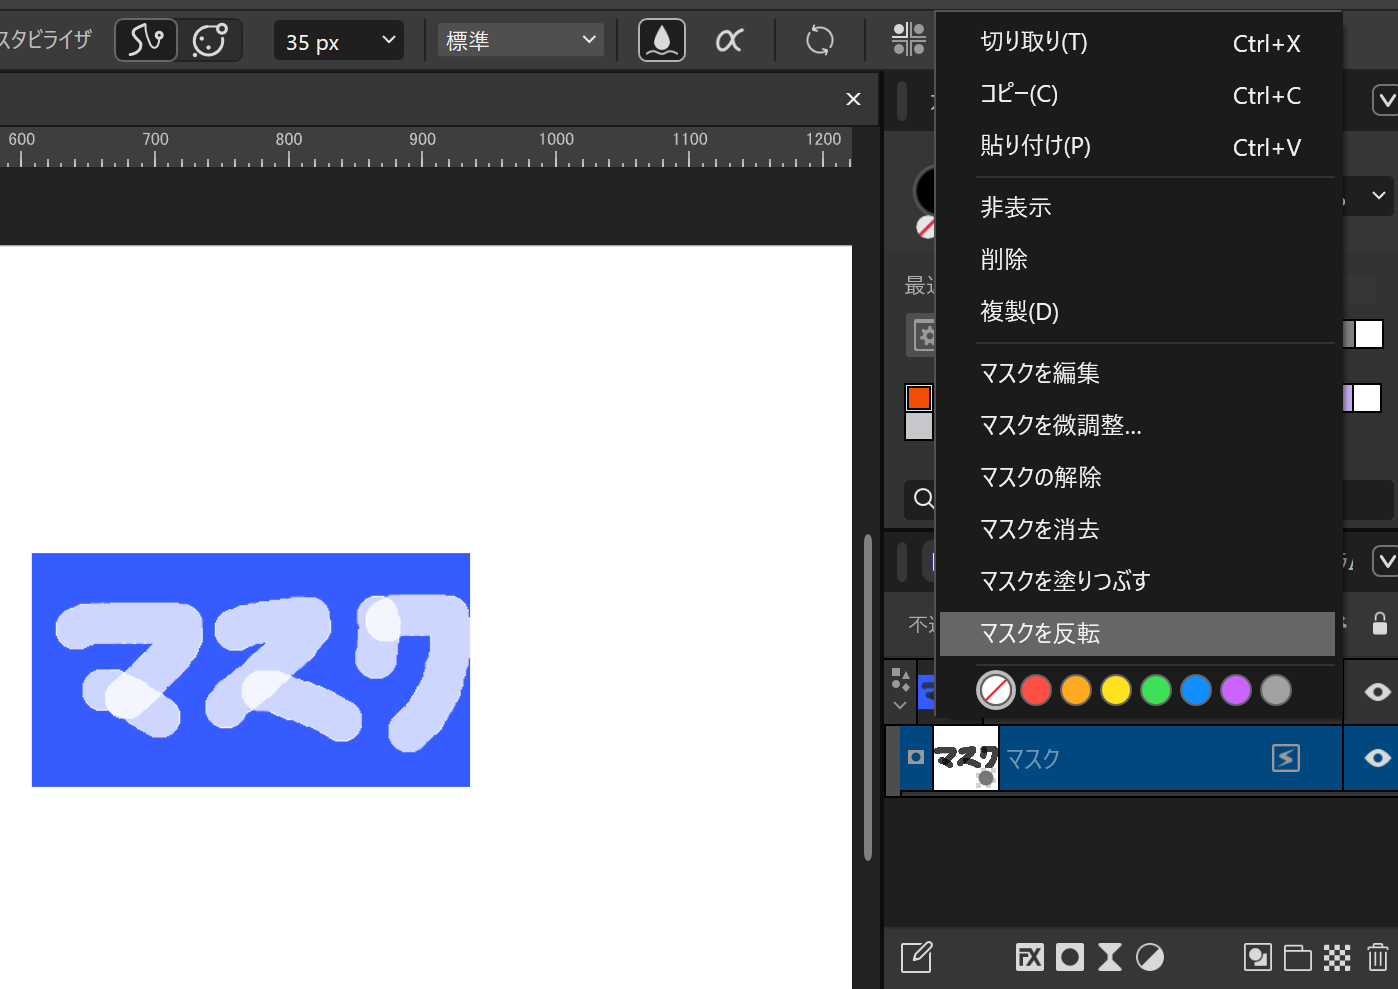Click the search magnifier icon
This screenshot has height=989, width=1398.
click(x=923, y=498)
